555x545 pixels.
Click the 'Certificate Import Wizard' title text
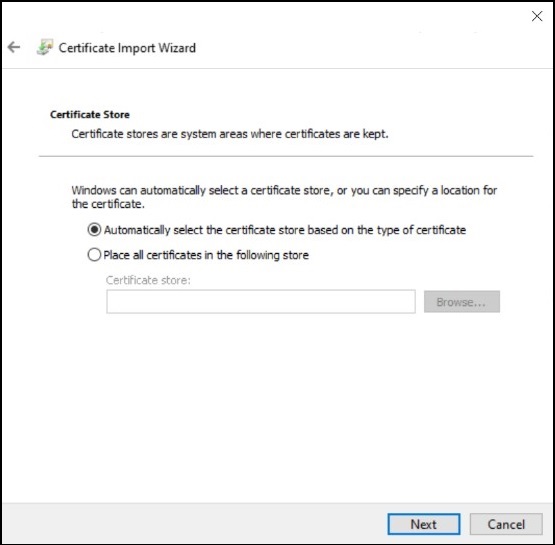click(x=127, y=48)
